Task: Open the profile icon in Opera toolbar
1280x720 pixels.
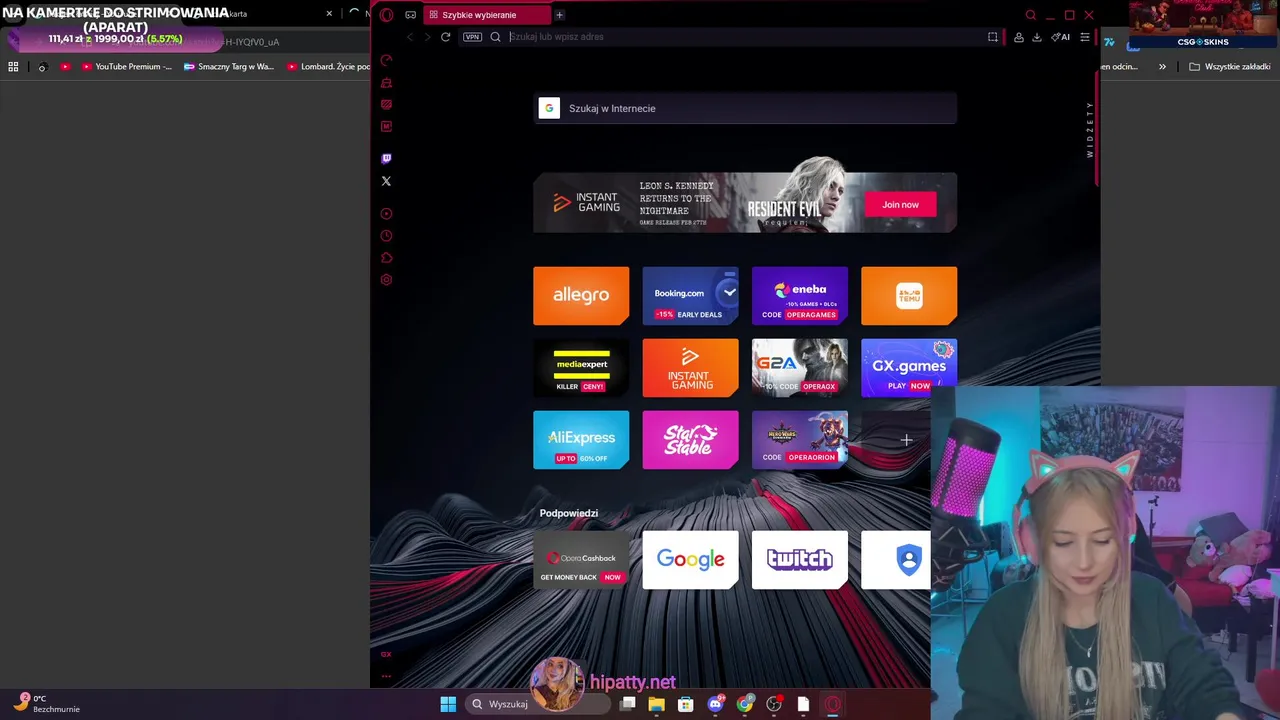Action: pyautogui.click(x=1018, y=37)
